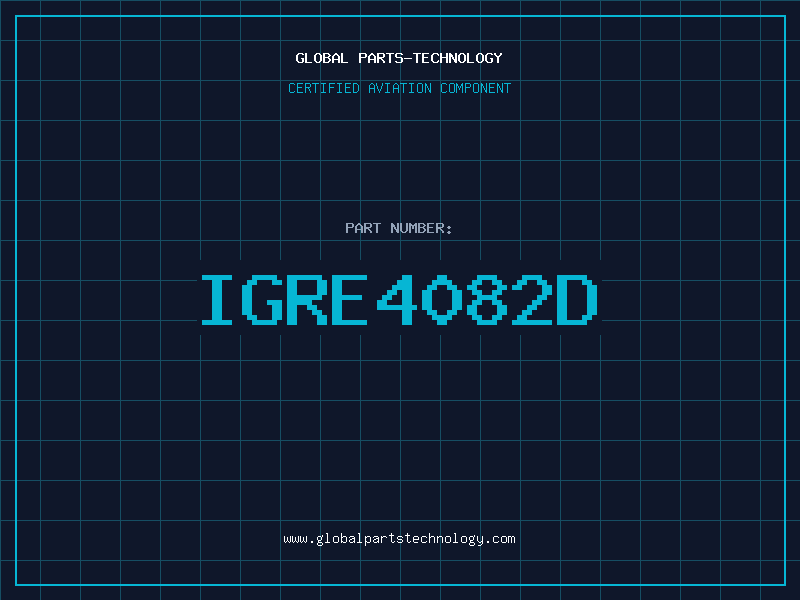Click the large letter D of the part number

click(577, 300)
